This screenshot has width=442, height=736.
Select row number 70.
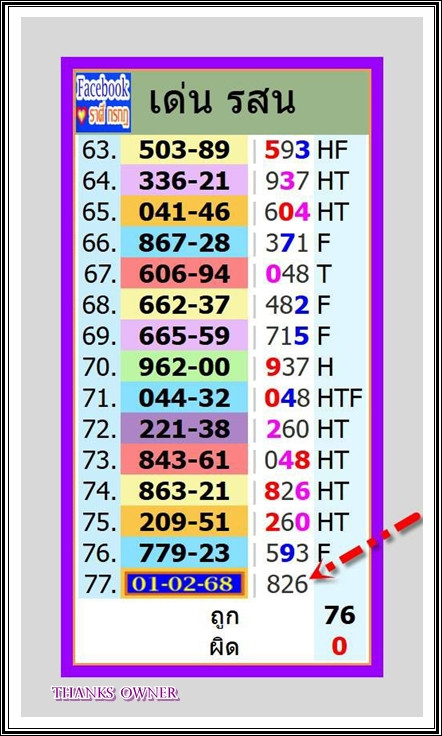point(99,367)
